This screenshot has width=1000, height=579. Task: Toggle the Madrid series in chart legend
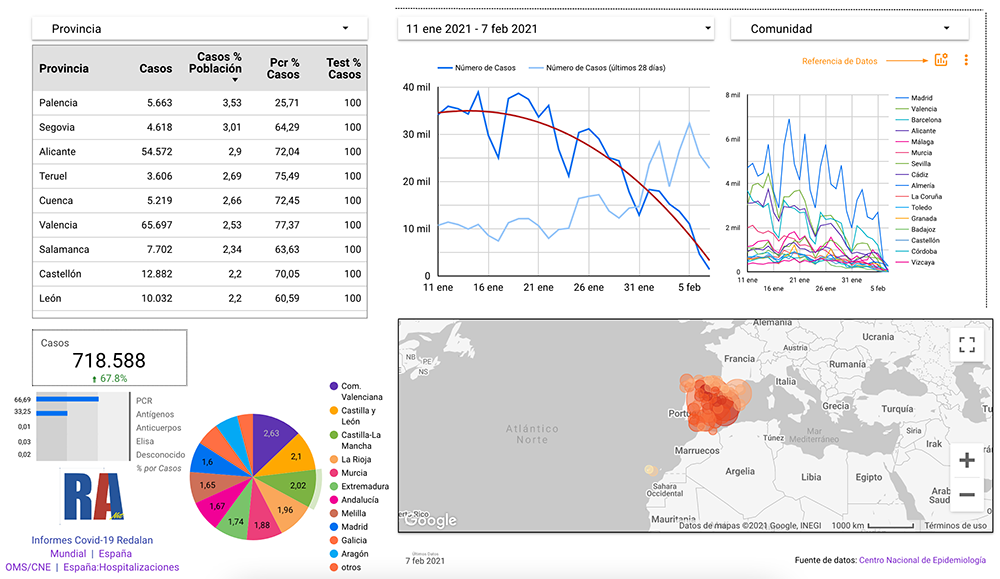(x=922, y=98)
